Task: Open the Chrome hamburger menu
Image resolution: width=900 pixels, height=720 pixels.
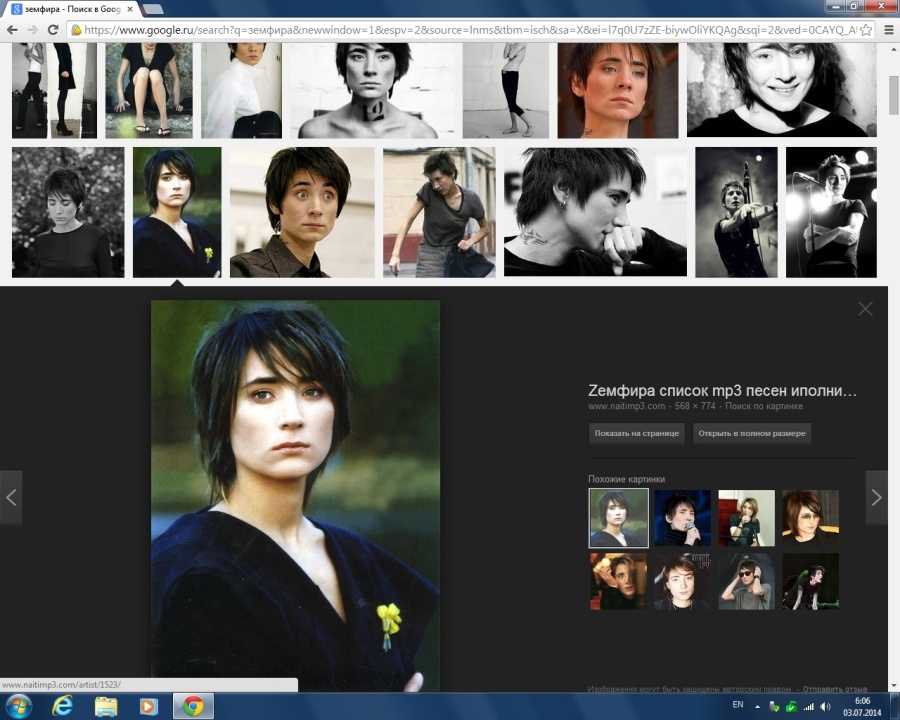Action: click(x=887, y=30)
